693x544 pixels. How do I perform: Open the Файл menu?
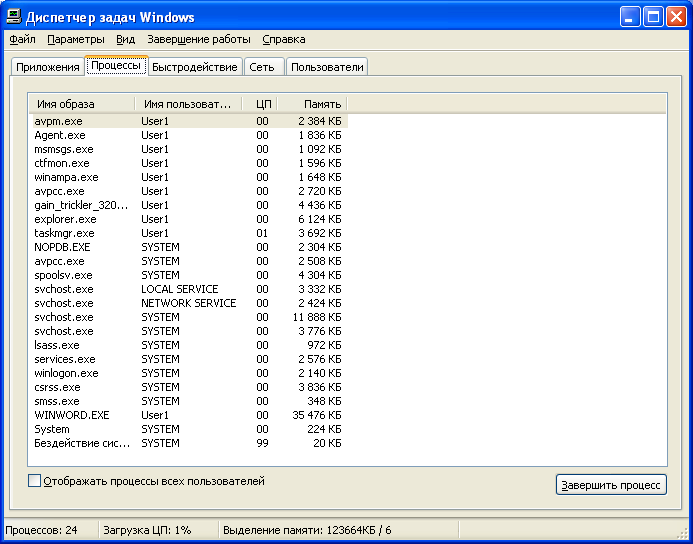point(23,39)
